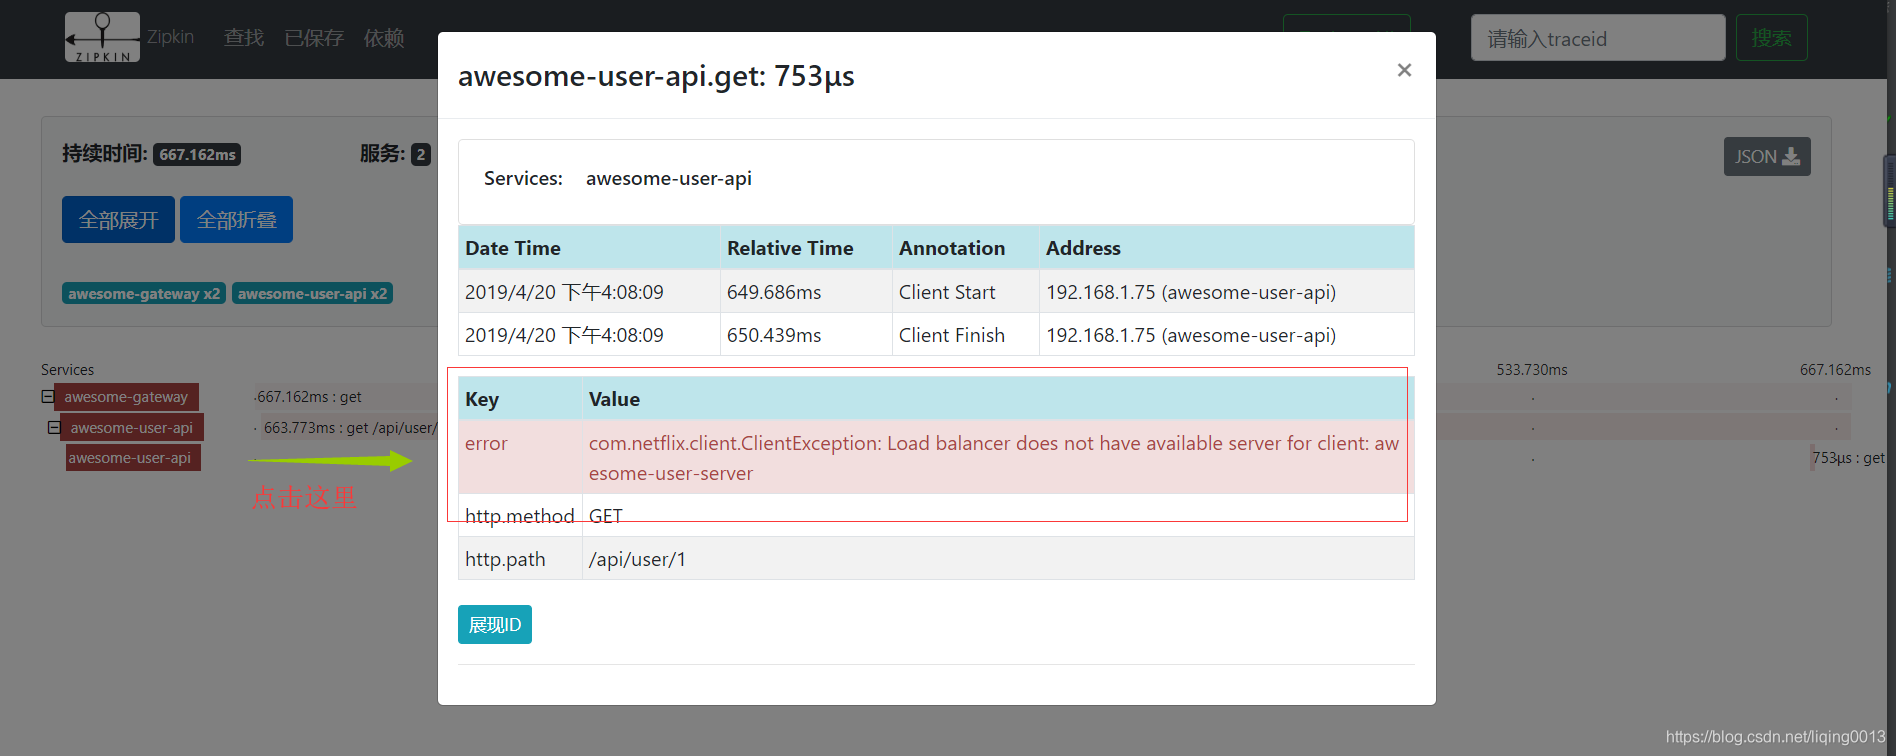
Task: Close the awesome-user-api.get dialog
Action: point(1404,70)
